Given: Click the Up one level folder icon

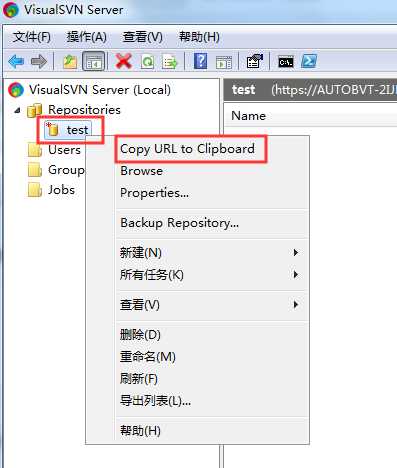Looking at the screenshot, I should pyautogui.click(x=70, y=62).
